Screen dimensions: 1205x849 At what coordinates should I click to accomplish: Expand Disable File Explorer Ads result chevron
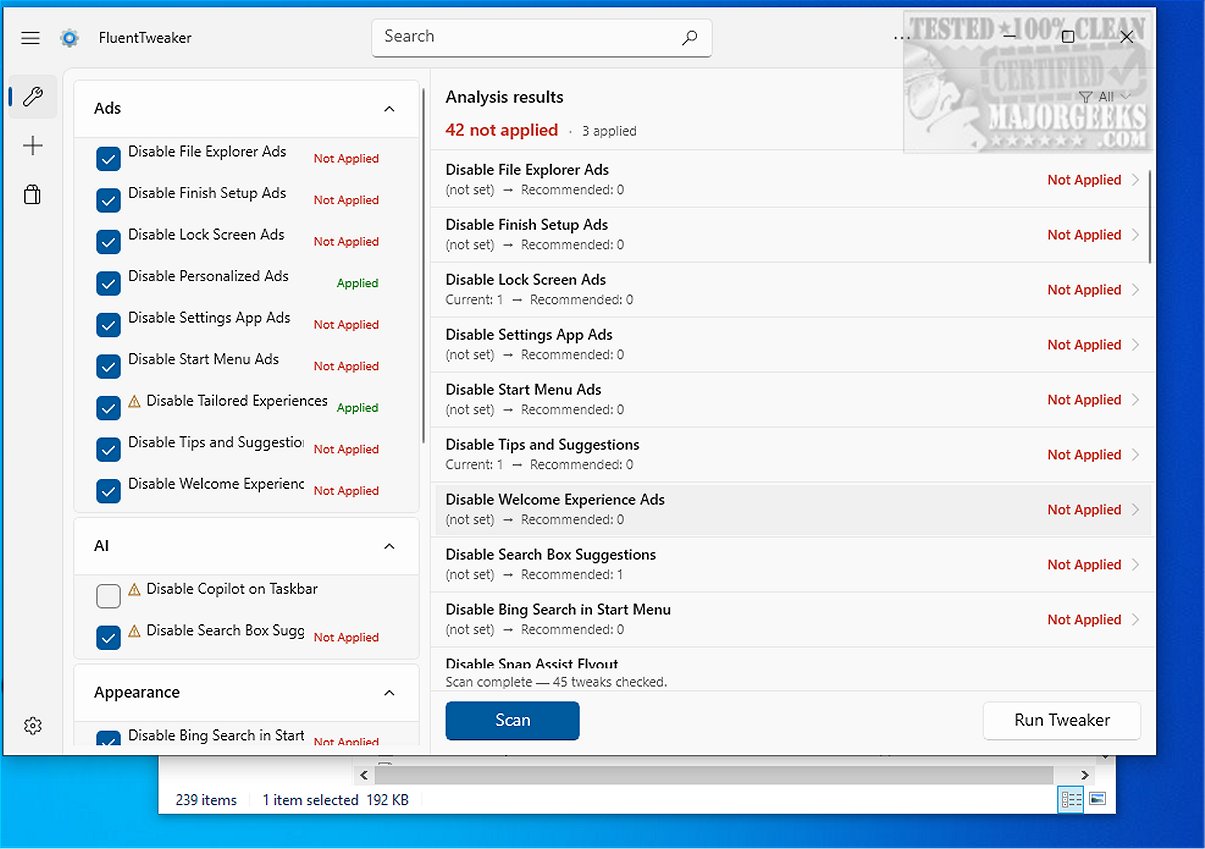point(1135,180)
